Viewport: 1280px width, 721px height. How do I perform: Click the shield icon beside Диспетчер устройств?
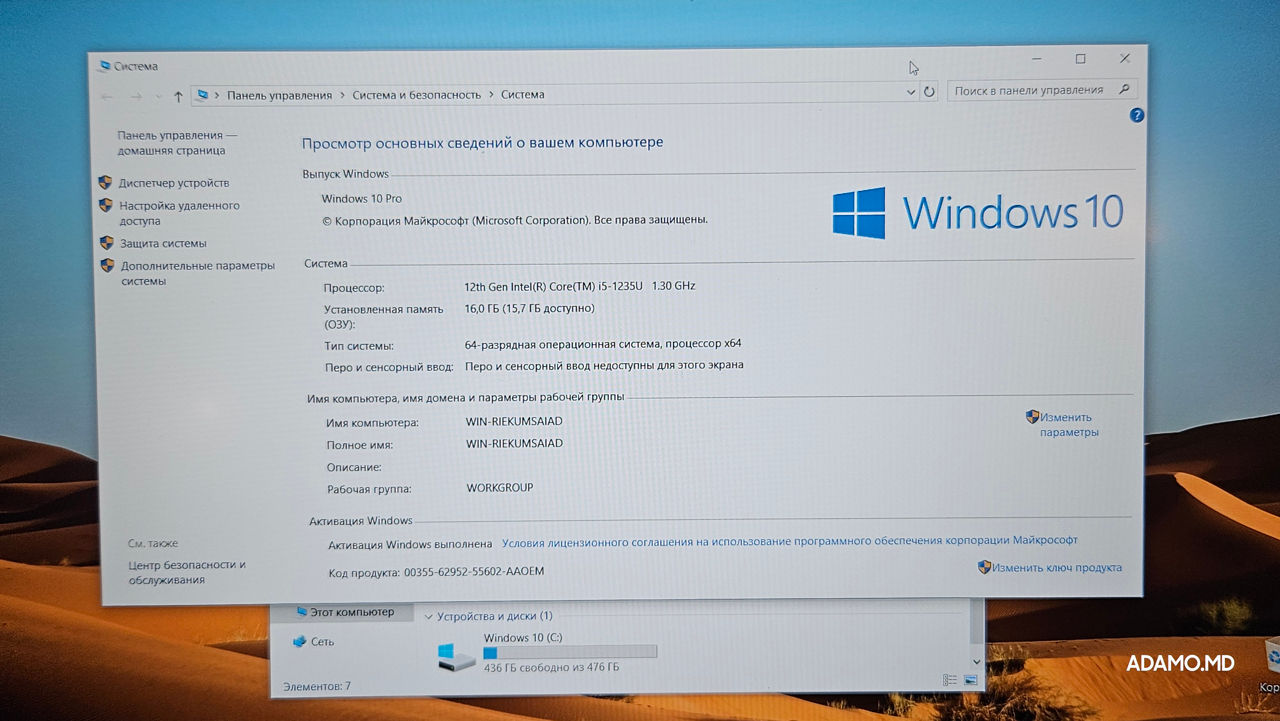pyautogui.click(x=105, y=183)
